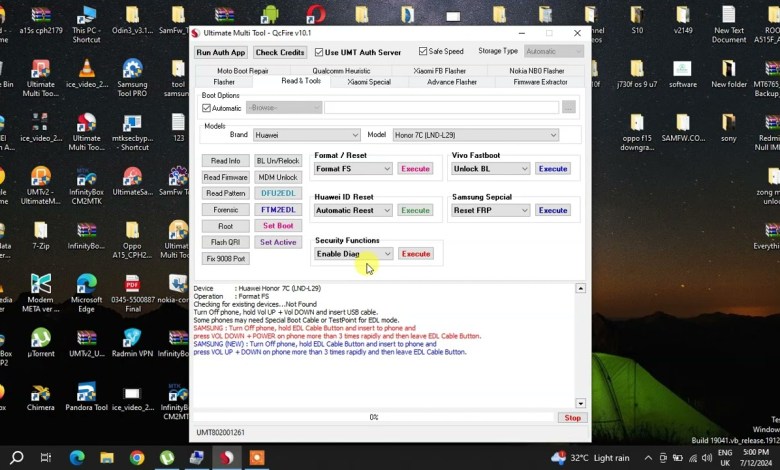This screenshot has width=780, height=470.
Task: Switch to the Moto Boot Repair tab
Action: [x=243, y=71]
